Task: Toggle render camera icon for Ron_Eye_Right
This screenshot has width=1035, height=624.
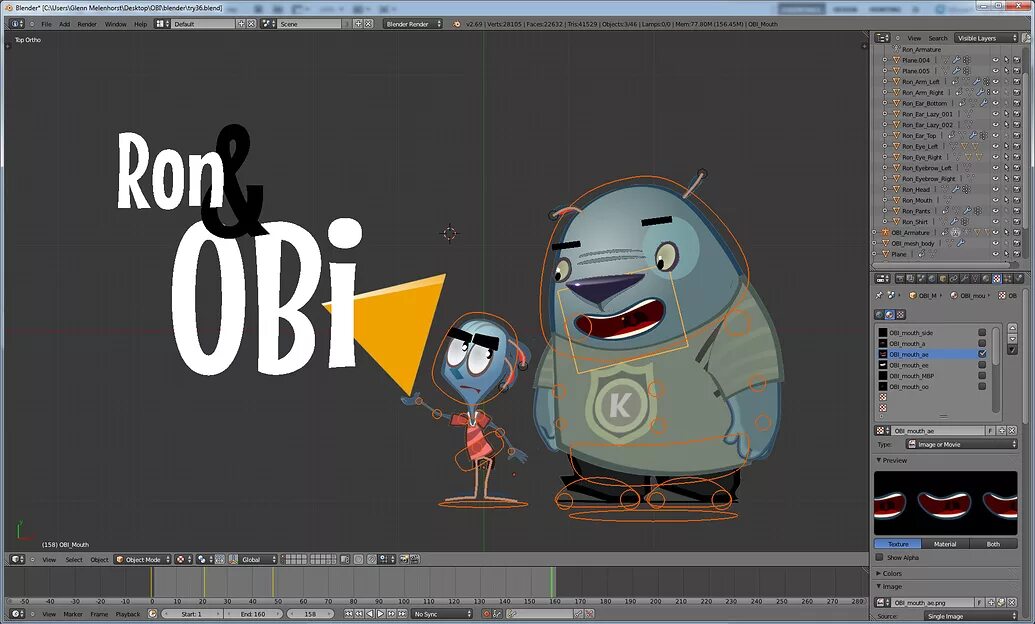Action: [x=1017, y=157]
